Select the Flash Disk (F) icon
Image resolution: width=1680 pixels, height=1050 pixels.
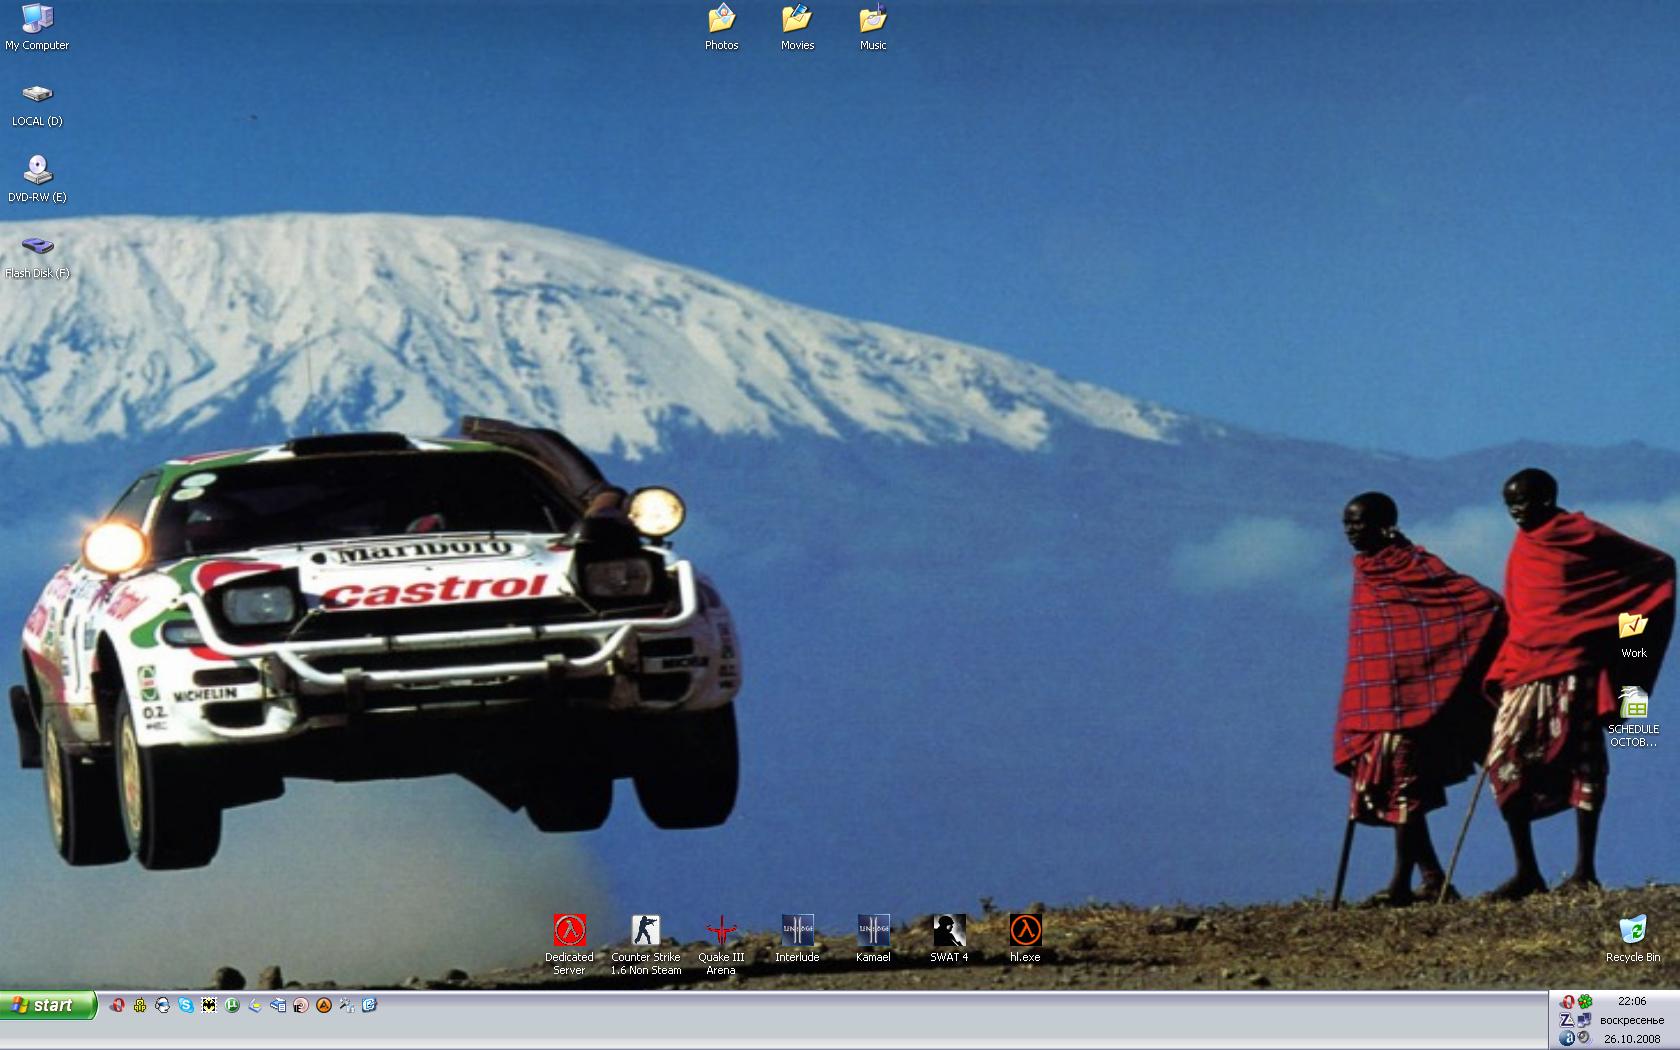(37, 257)
